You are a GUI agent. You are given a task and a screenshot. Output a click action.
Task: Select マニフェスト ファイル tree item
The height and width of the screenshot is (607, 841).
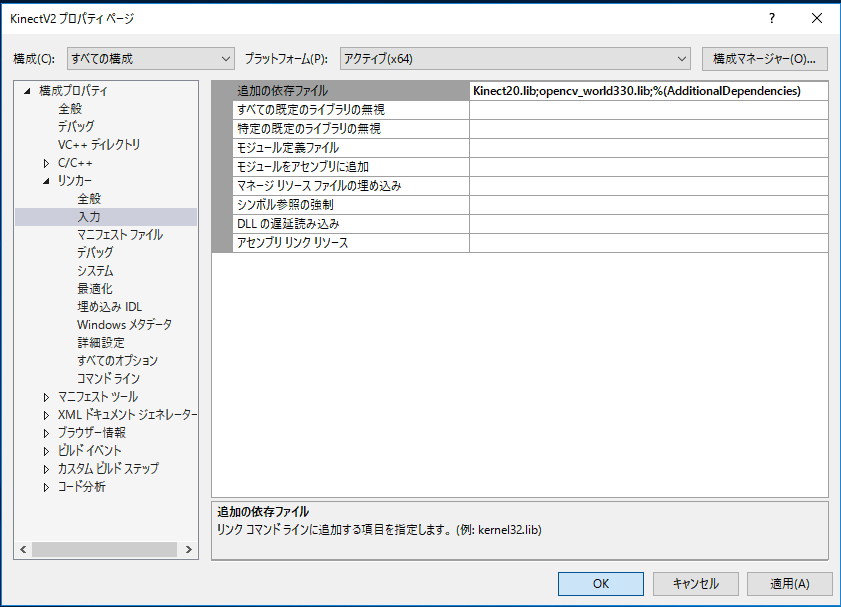pos(120,235)
